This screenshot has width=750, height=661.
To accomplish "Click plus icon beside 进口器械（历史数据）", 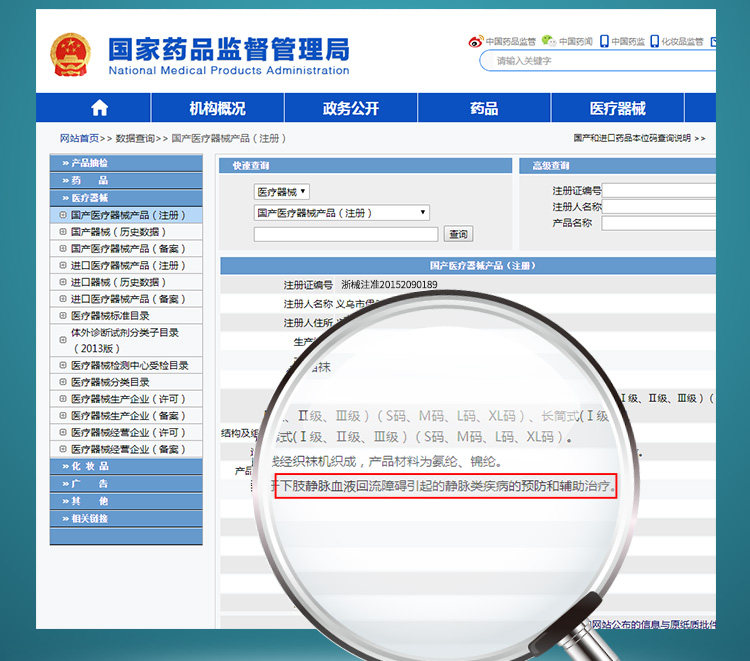I will point(63,282).
